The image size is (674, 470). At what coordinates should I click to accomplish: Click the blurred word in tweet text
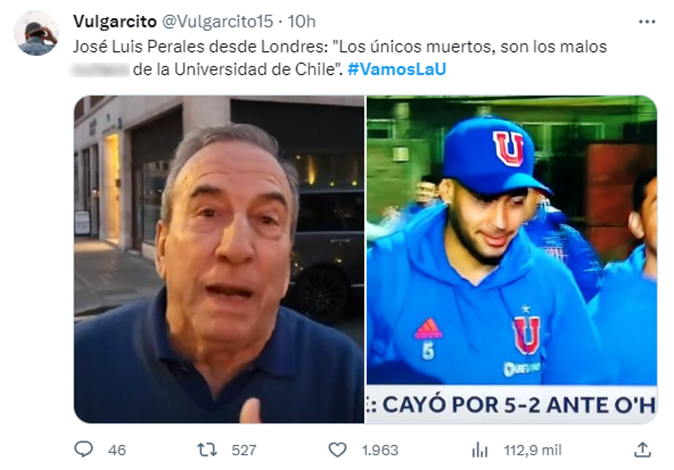pos(100,69)
